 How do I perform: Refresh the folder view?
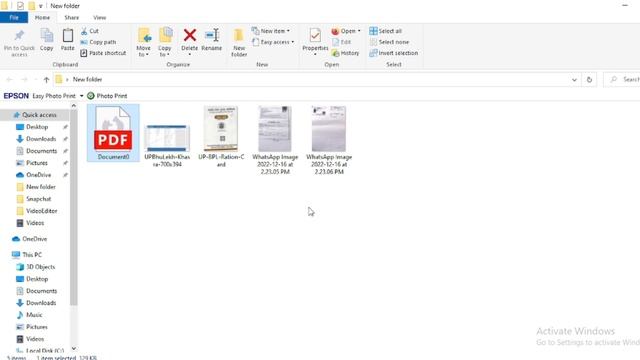[x=589, y=80]
